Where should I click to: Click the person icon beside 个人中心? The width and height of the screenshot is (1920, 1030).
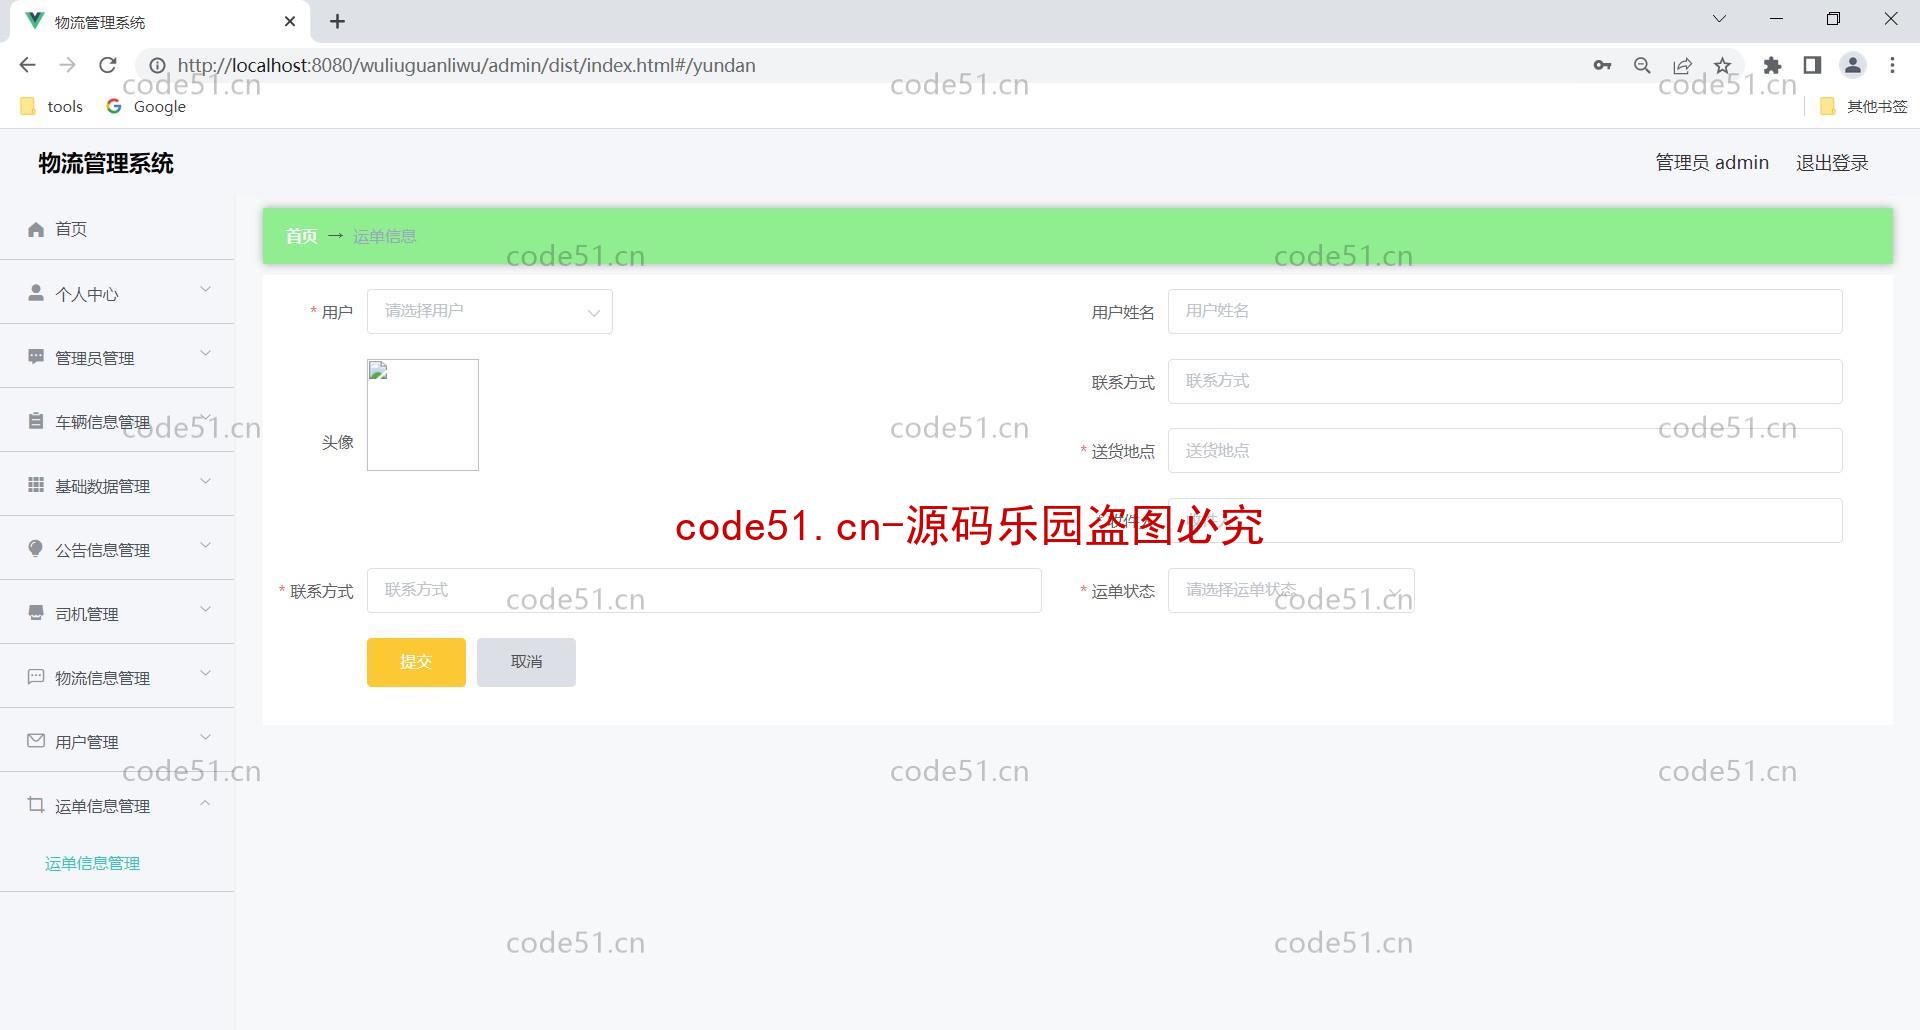[36, 292]
